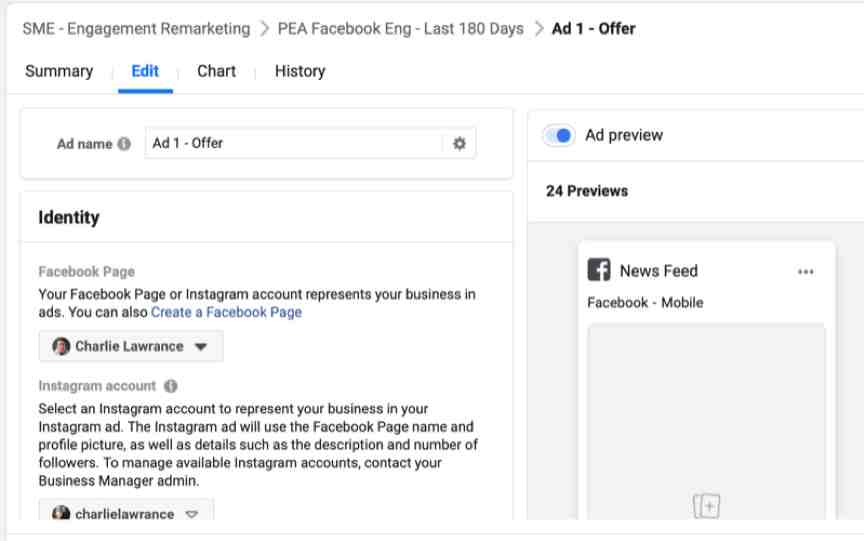Click the info icon beside Instagram account
Viewport: 864px width, 541px height.
click(171, 386)
